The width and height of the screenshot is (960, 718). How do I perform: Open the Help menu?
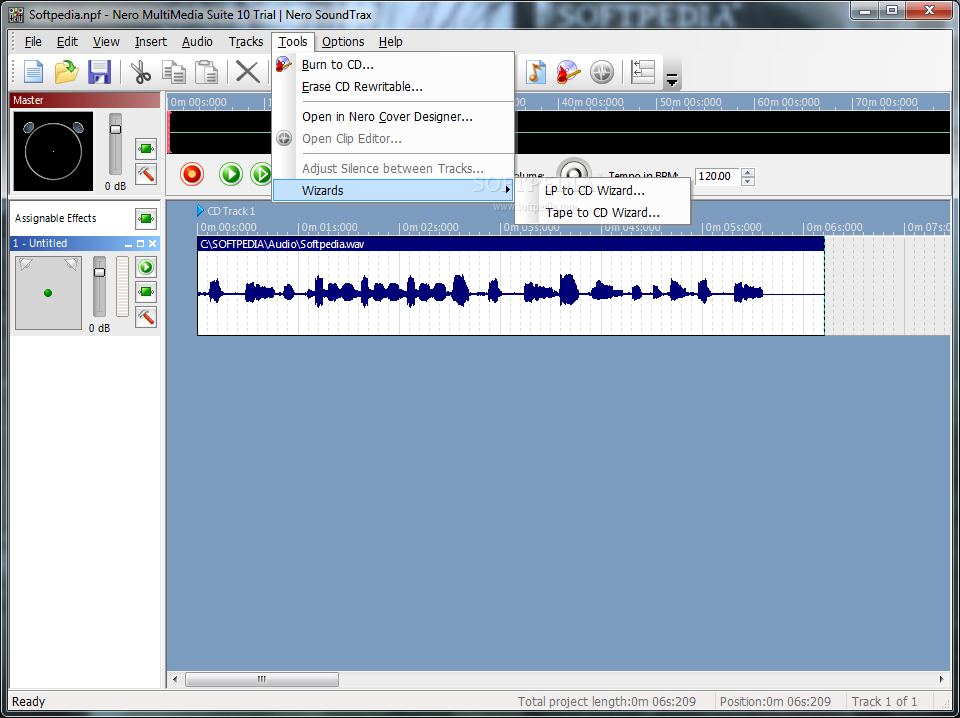[x=390, y=42]
